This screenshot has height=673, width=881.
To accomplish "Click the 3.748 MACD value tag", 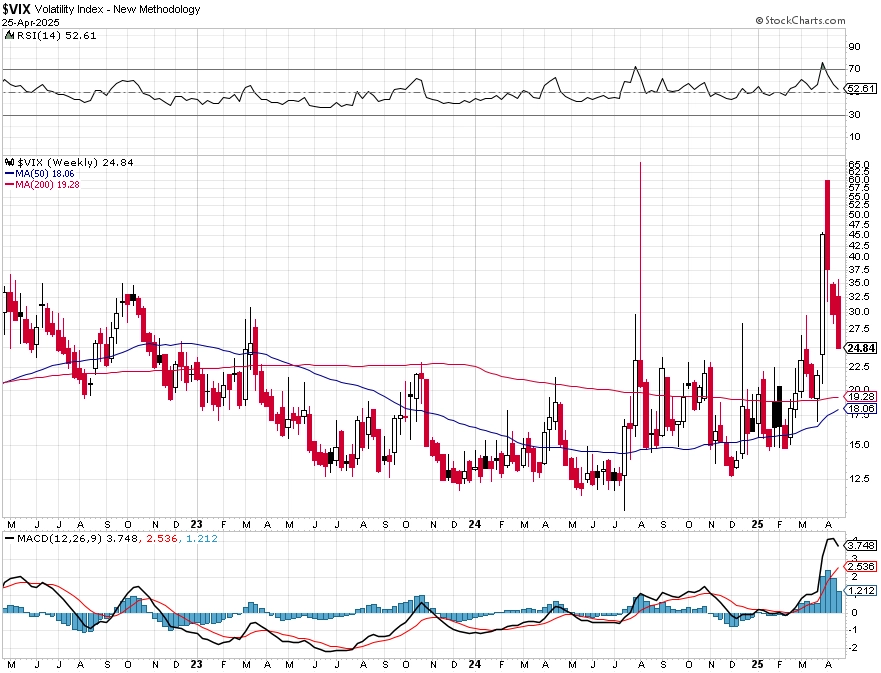I will [x=861, y=545].
